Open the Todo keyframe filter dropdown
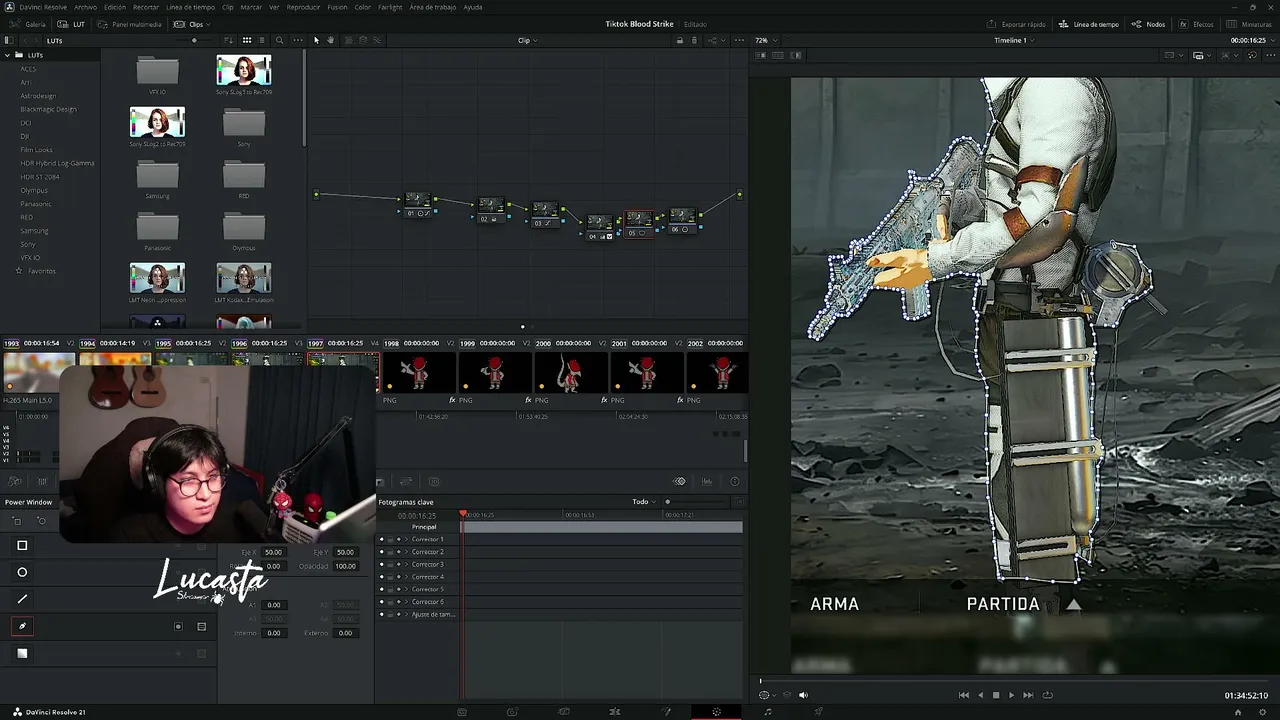The width and height of the screenshot is (1280, 720). click(x=643, y=502)
